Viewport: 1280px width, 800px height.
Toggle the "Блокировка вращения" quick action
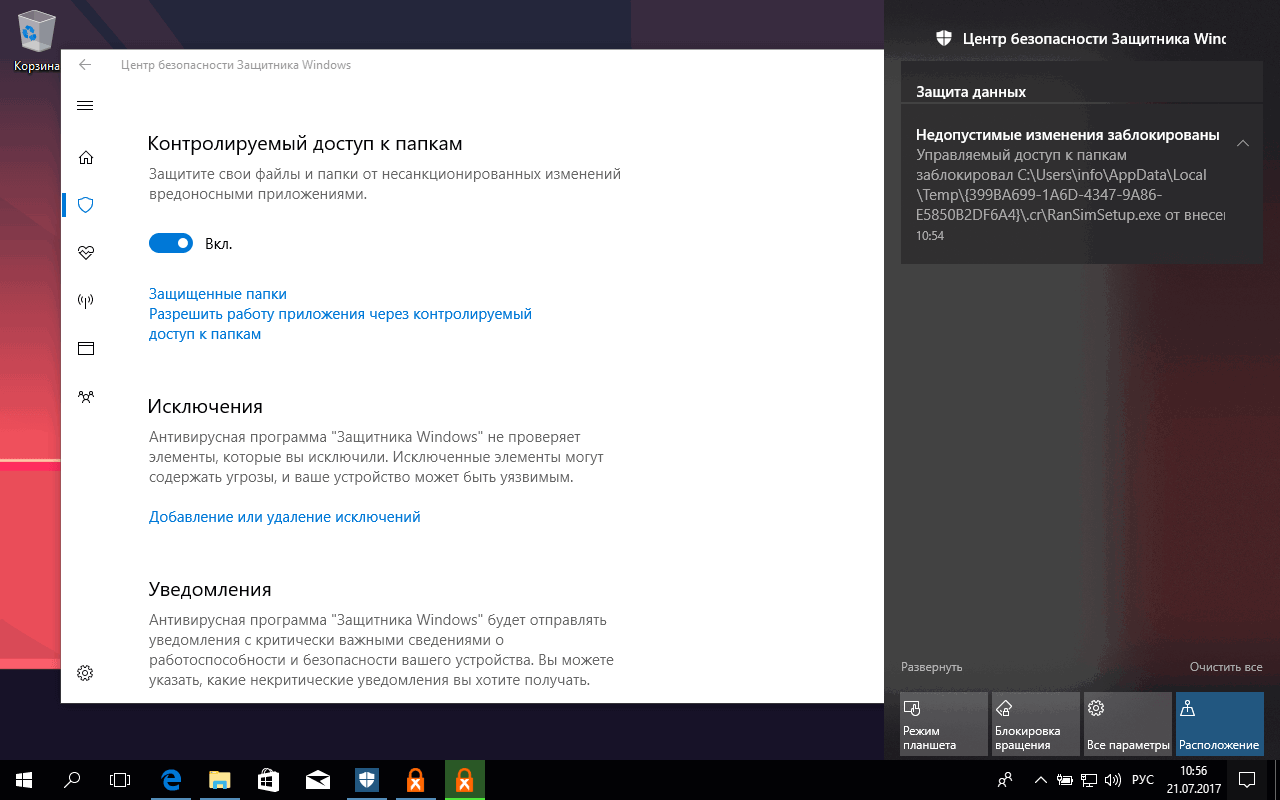point(1036,723)
